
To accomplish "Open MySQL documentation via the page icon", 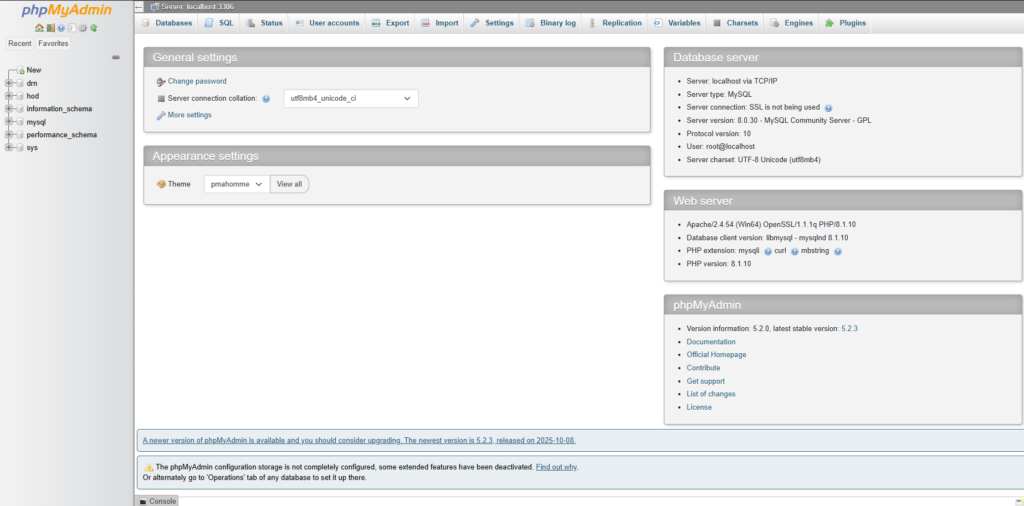I will [x=72, y=28].
